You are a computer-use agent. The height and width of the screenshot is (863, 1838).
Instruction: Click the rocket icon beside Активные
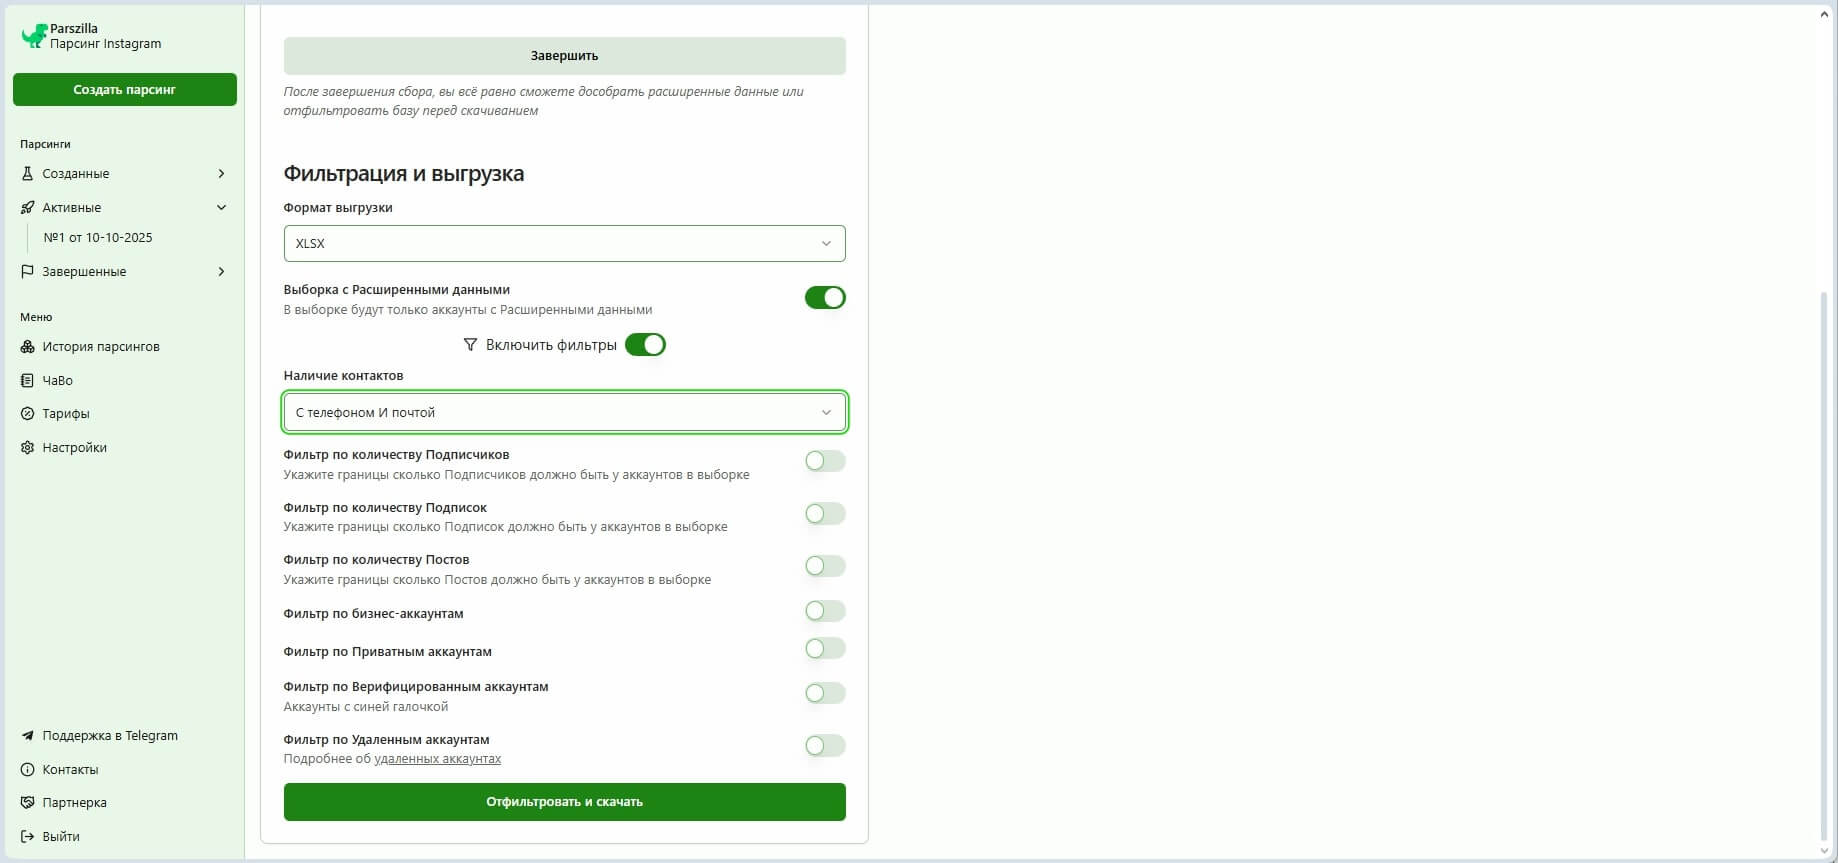(27, 208)
